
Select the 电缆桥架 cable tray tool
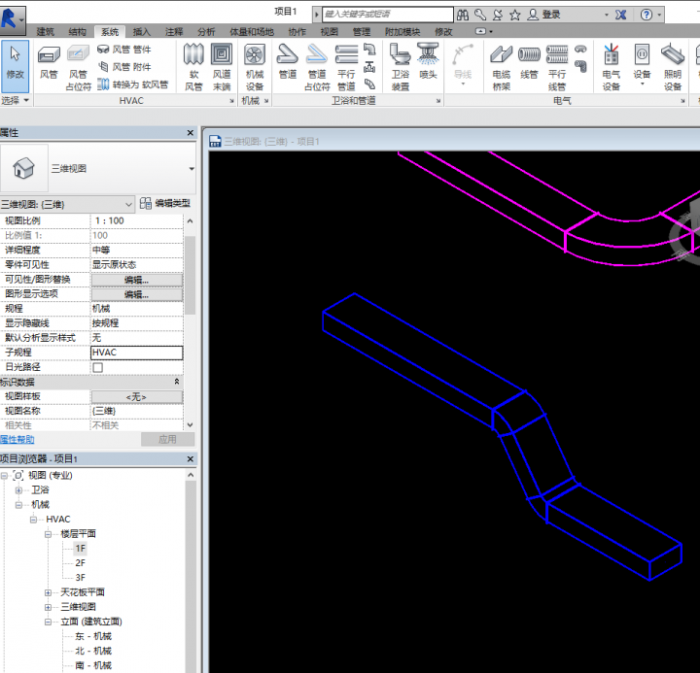click(502, 64)
